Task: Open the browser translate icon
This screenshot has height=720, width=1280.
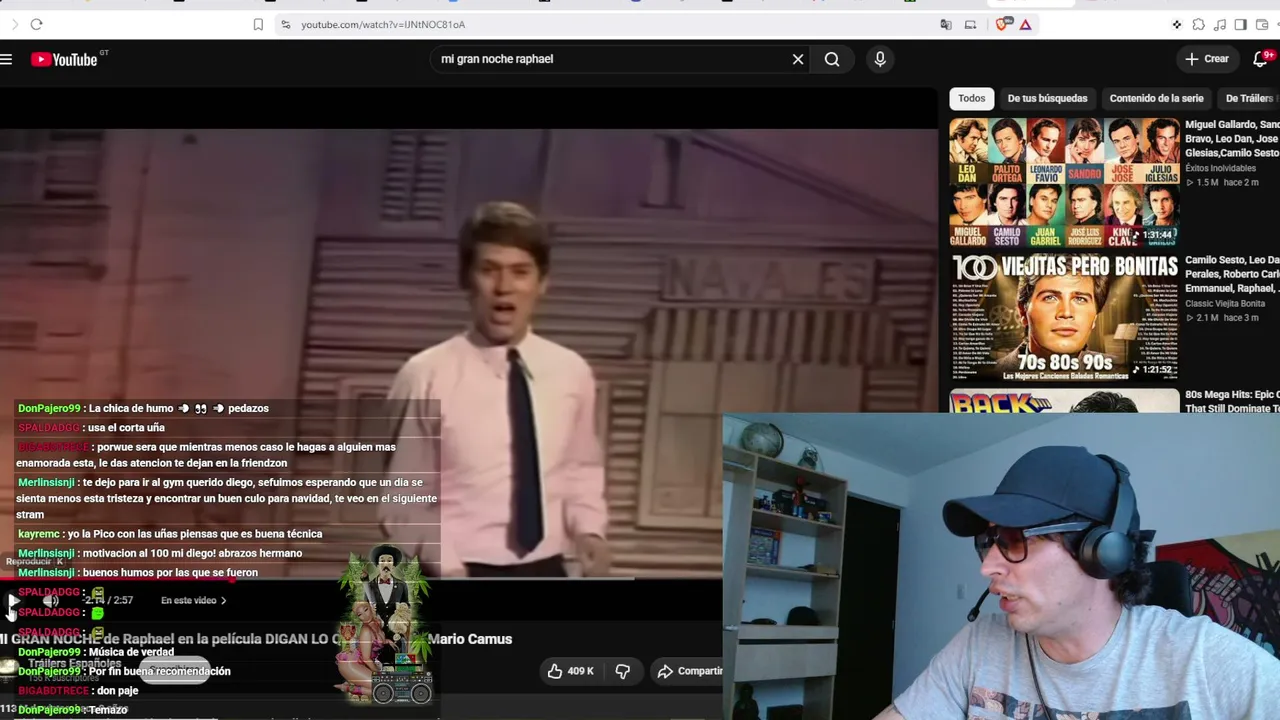Action: click(x=946, y=24)
